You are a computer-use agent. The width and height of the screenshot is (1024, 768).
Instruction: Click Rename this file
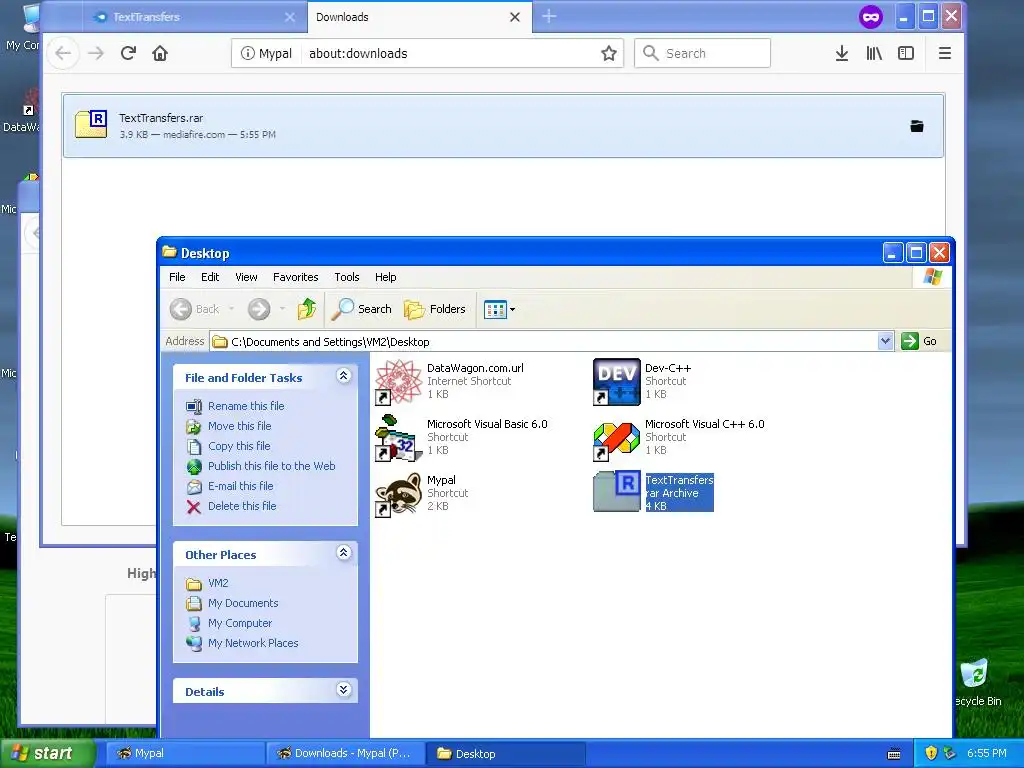tap(246, 406)
